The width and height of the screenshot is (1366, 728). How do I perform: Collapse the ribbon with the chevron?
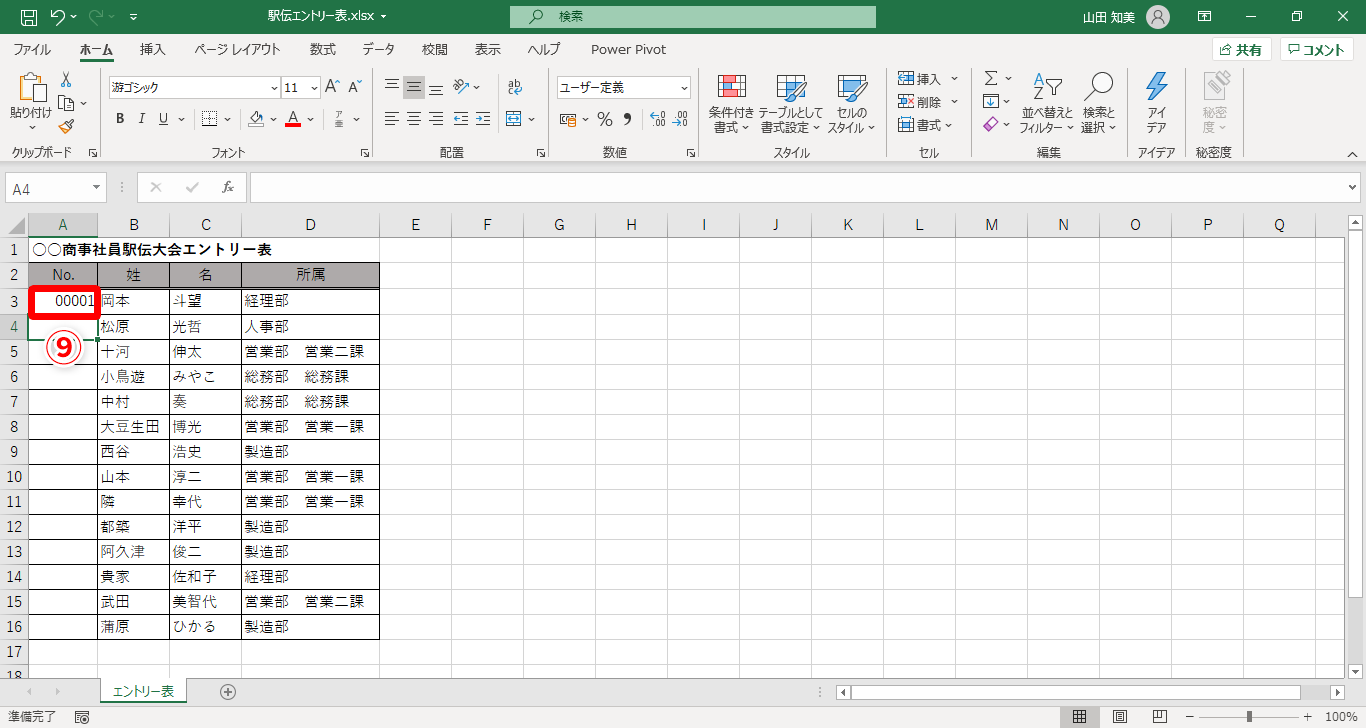pos(1352,153)
